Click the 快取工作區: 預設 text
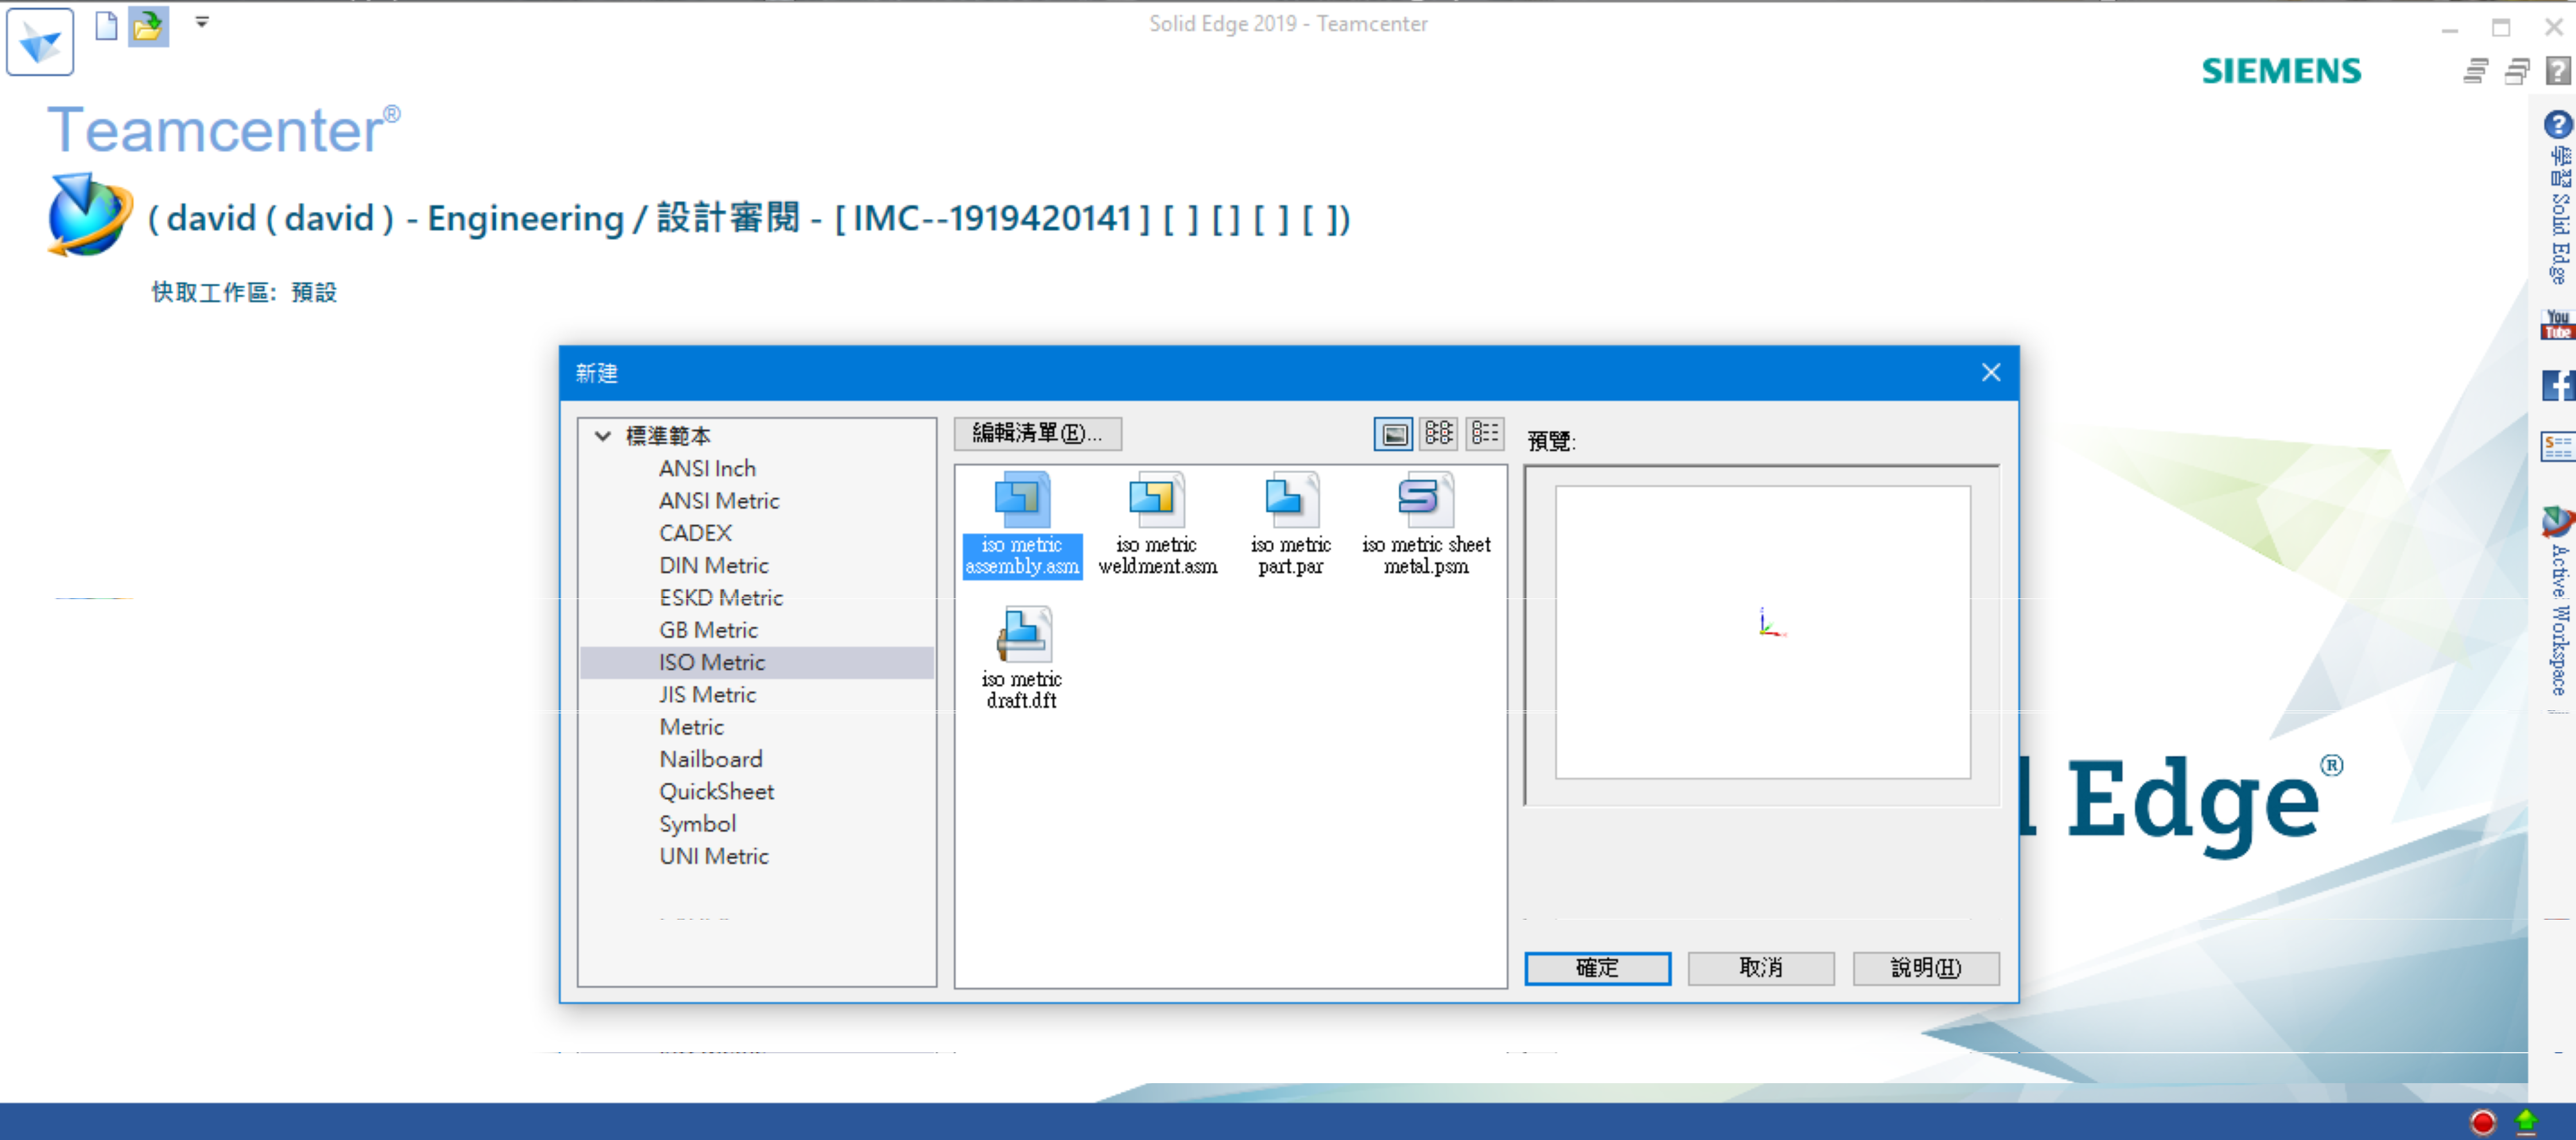 (x=244, y=292)
